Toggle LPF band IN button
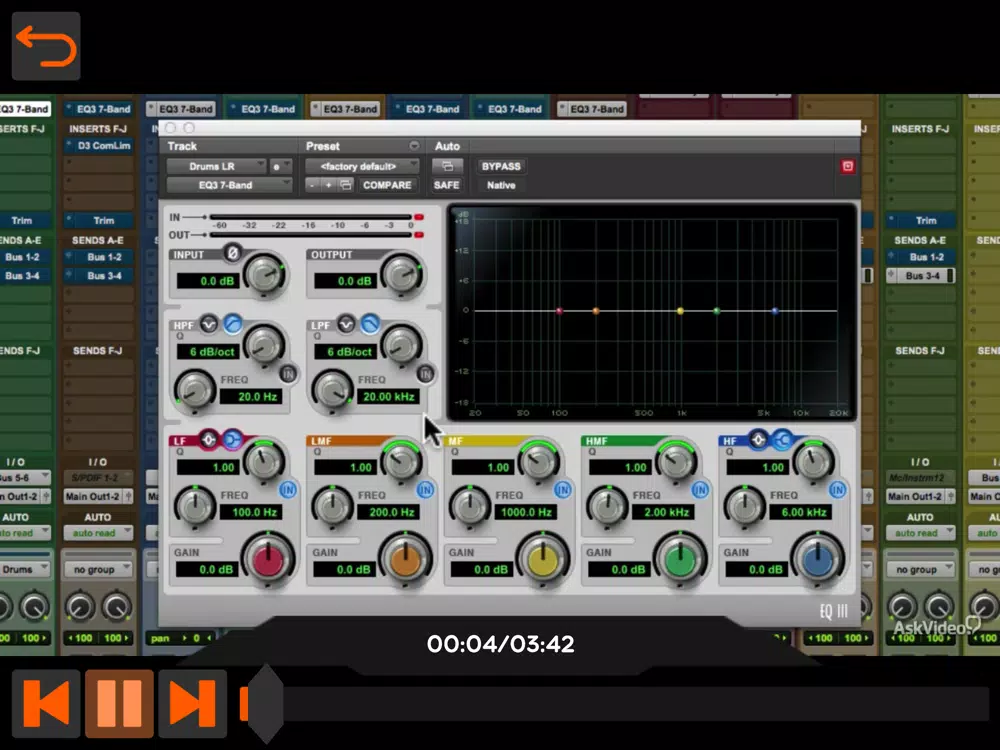 tap(425, 373)
